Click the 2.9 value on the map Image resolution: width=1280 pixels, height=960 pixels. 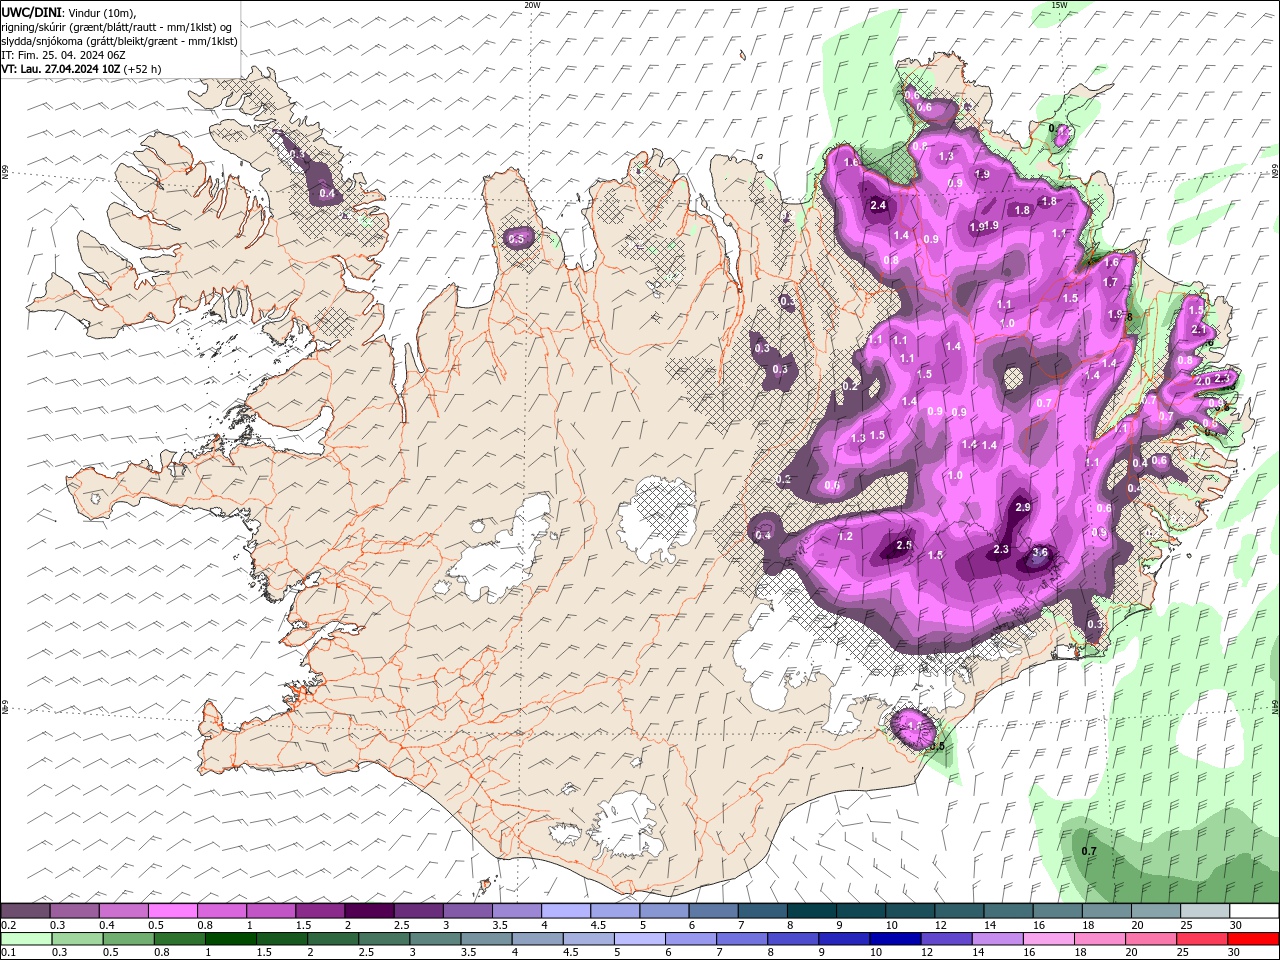[1023, 508]
